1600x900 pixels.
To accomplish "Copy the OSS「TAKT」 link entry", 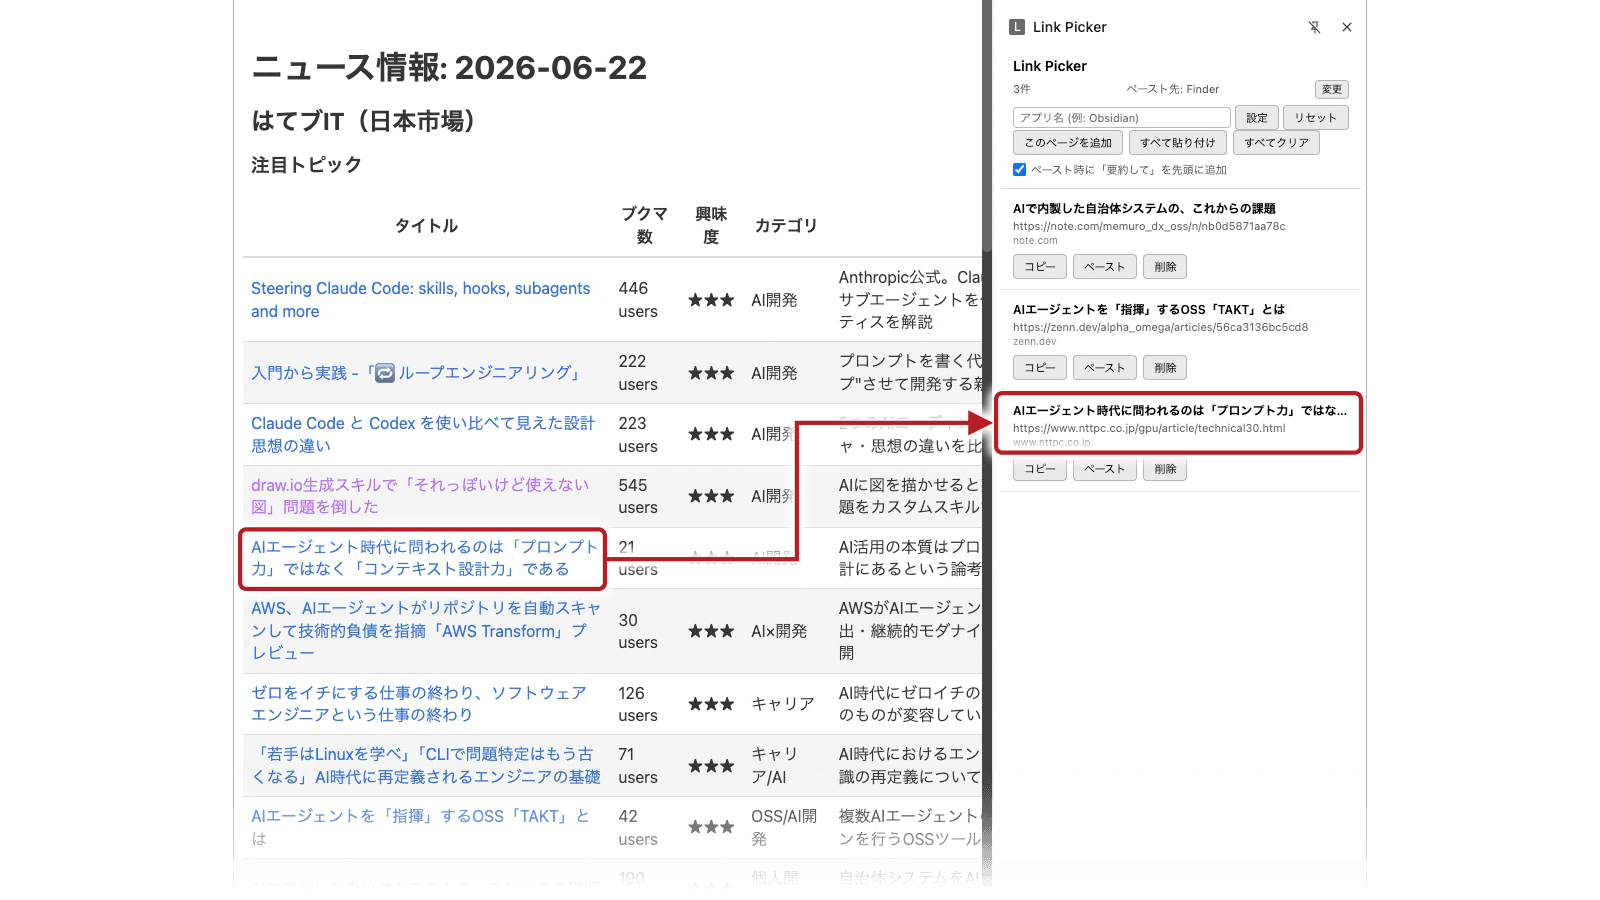I will pos(1040,368).
